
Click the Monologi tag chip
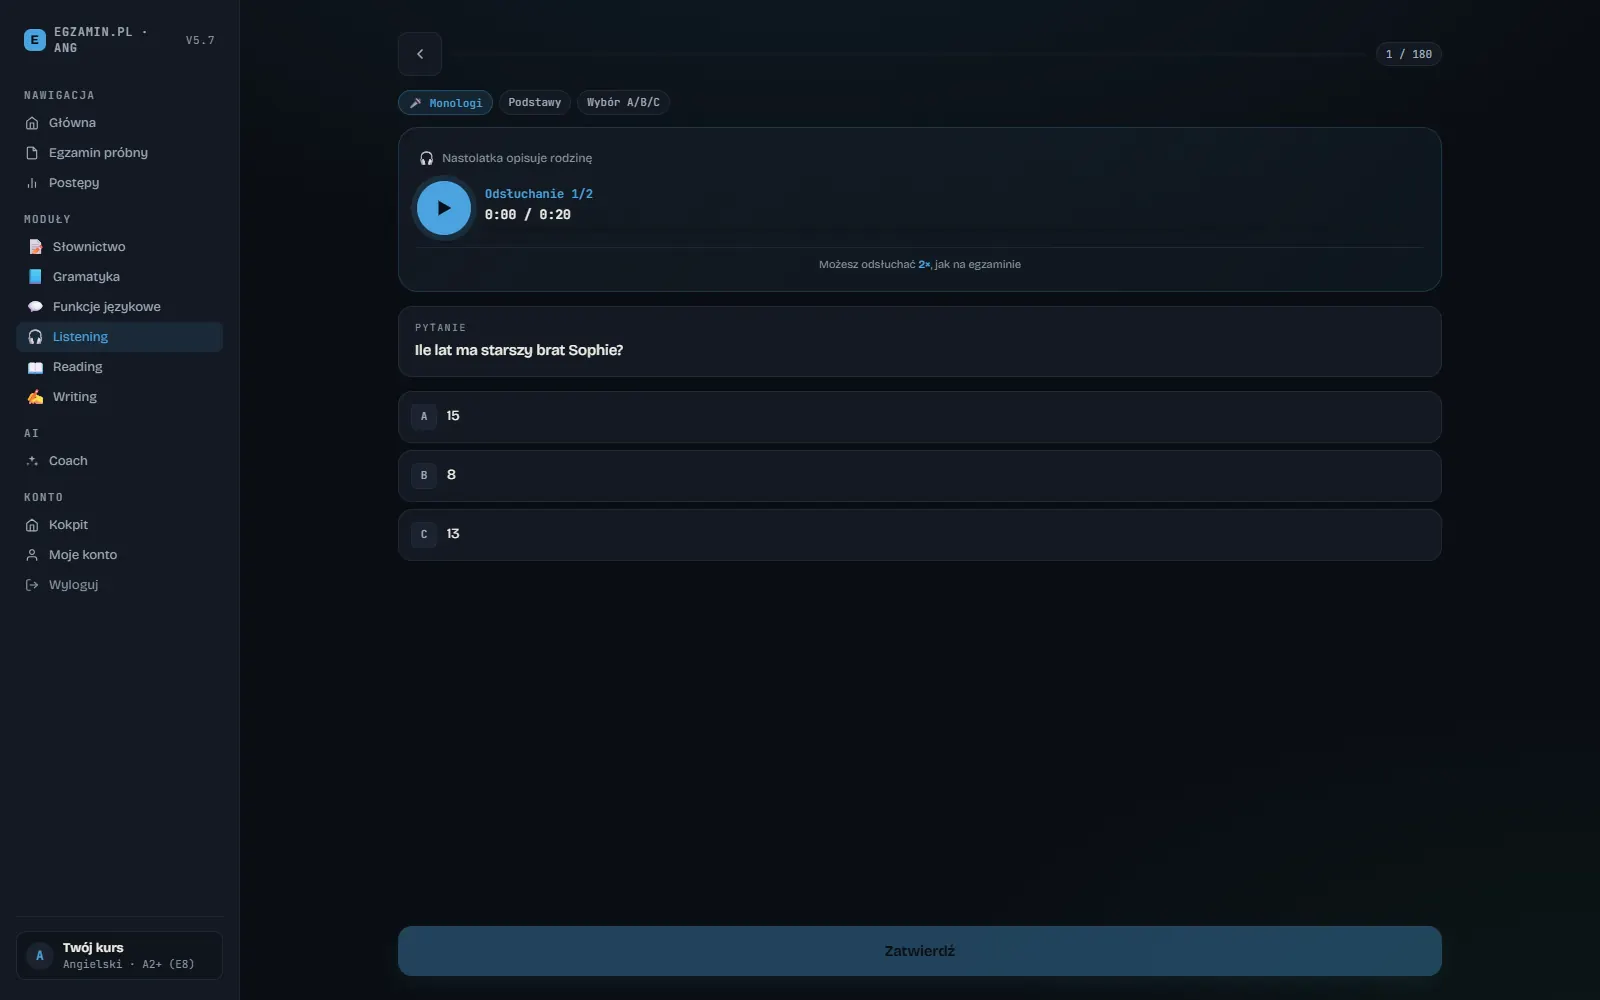point(445,103)
